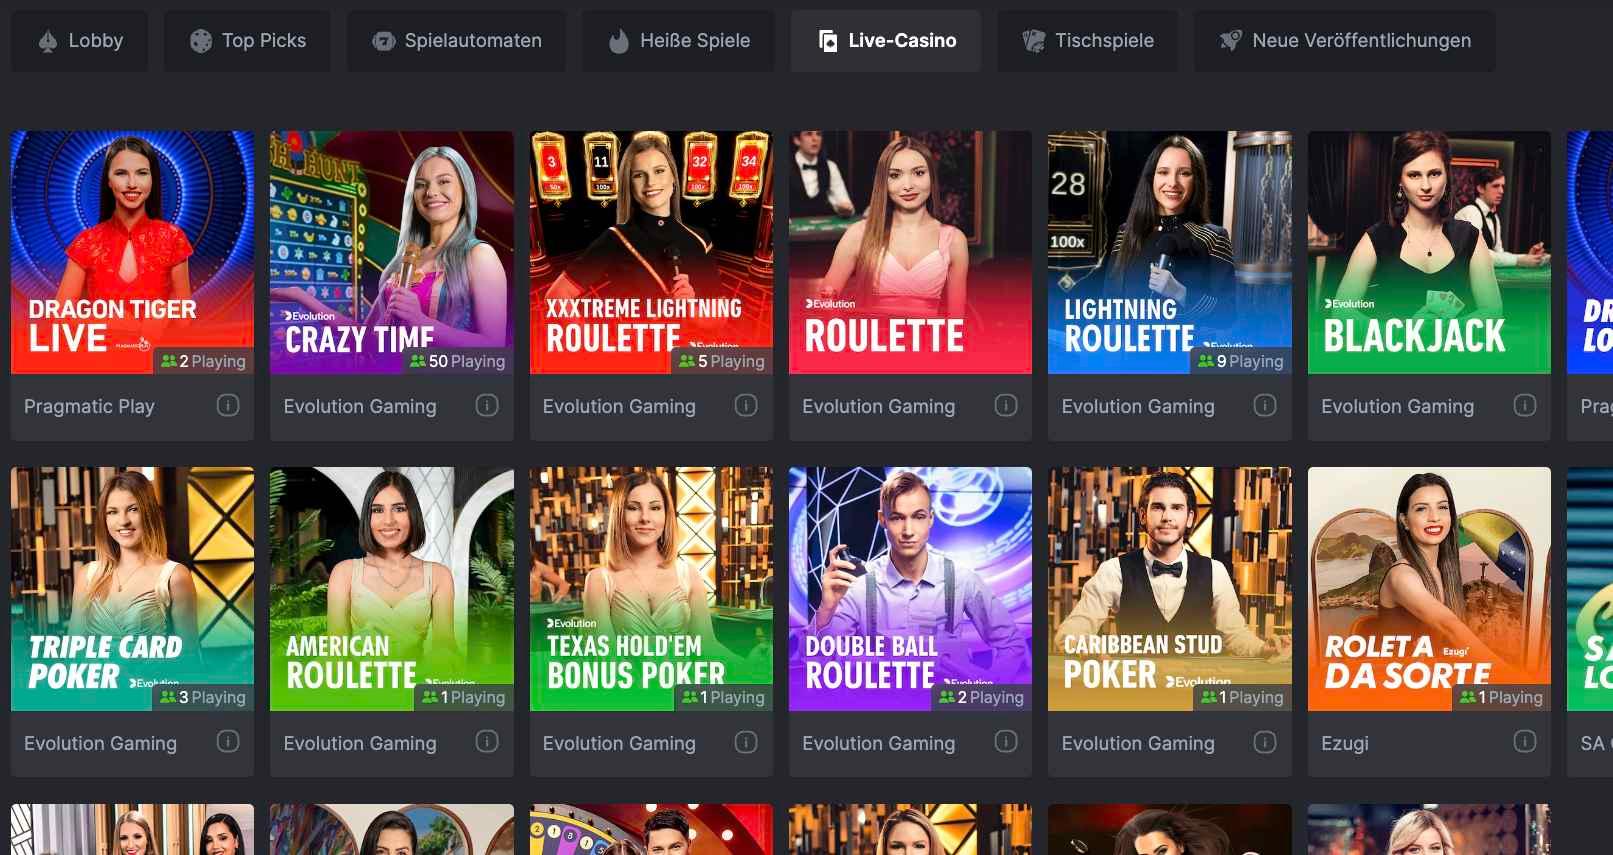The height and width of the screenshot is (855, 1613).
Task: Go to Heiße Spiele tab
Action: (x=678, y=41)
